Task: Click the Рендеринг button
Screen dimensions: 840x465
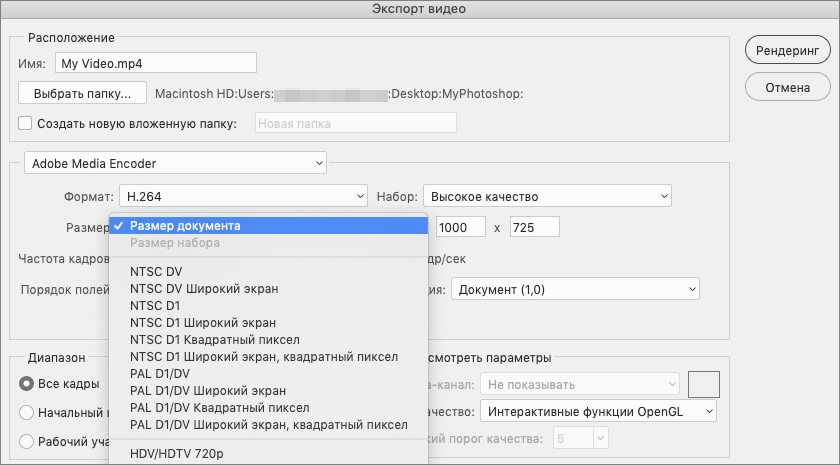Action: coord(787,50)
